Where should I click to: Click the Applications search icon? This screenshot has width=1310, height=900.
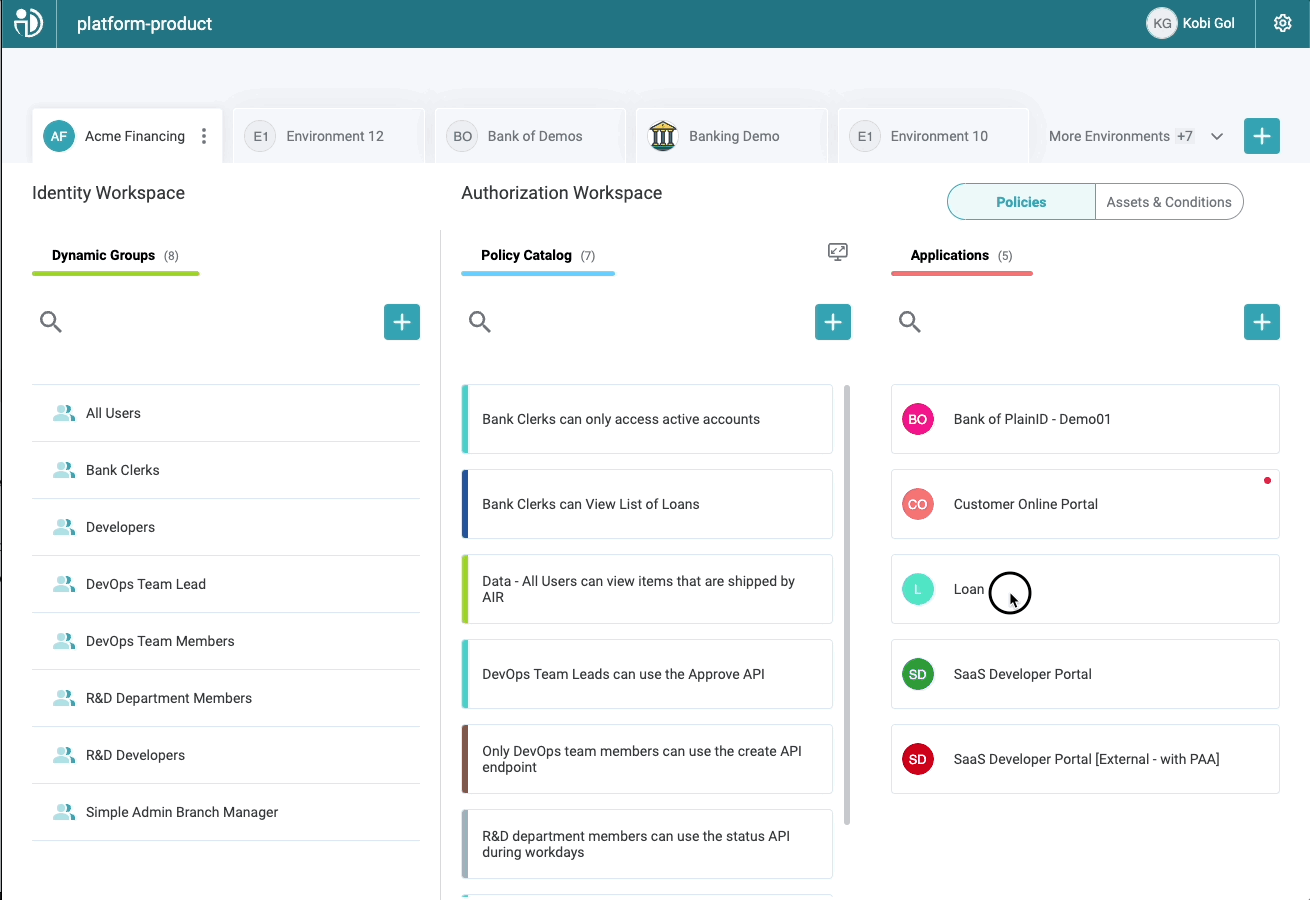pos(909,322)
